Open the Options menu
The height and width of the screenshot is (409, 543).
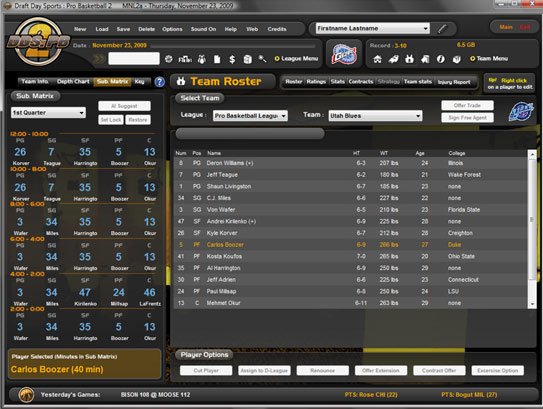172,29
